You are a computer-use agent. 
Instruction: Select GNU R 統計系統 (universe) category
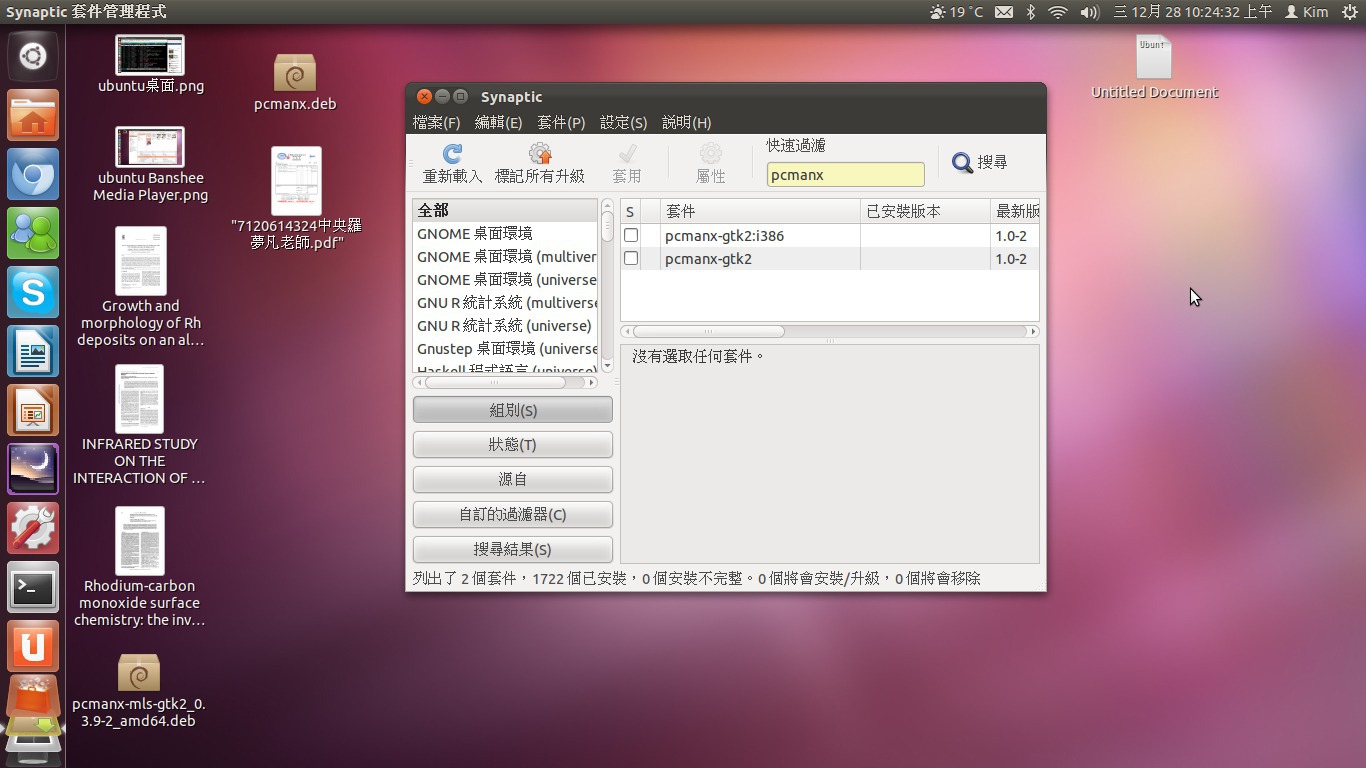coord(505,325)
